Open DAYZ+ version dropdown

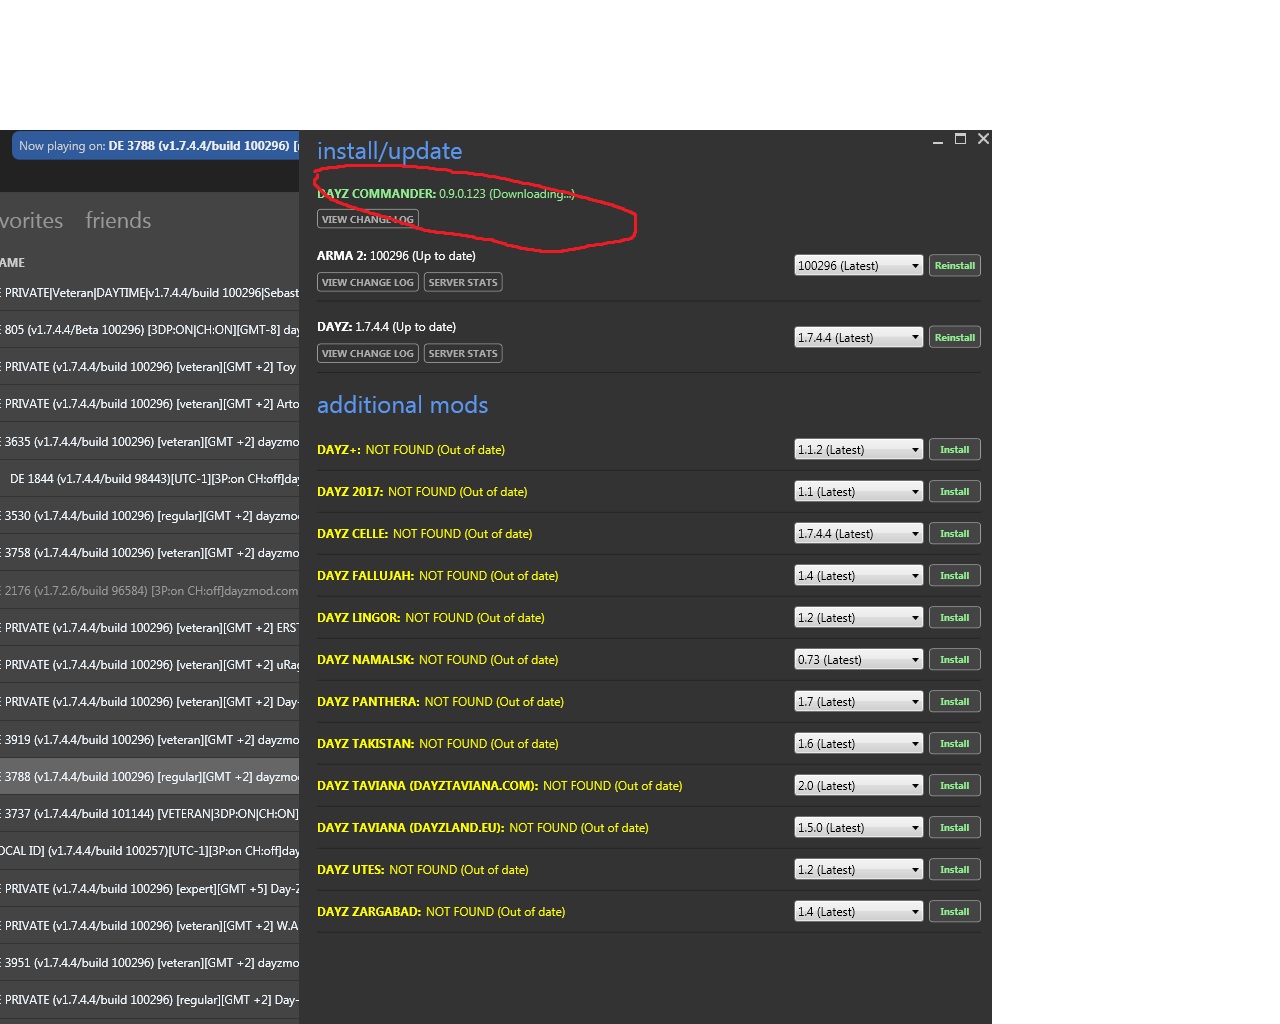859,449
